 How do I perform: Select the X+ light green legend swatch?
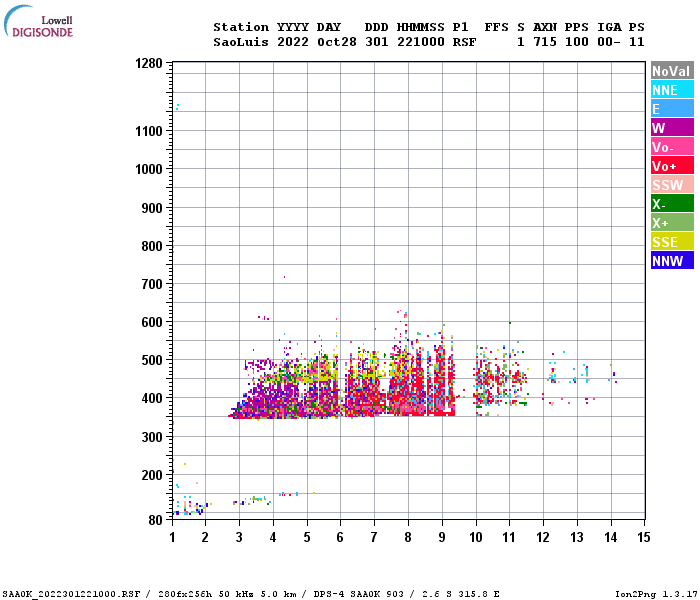click(x=672, y=223)
